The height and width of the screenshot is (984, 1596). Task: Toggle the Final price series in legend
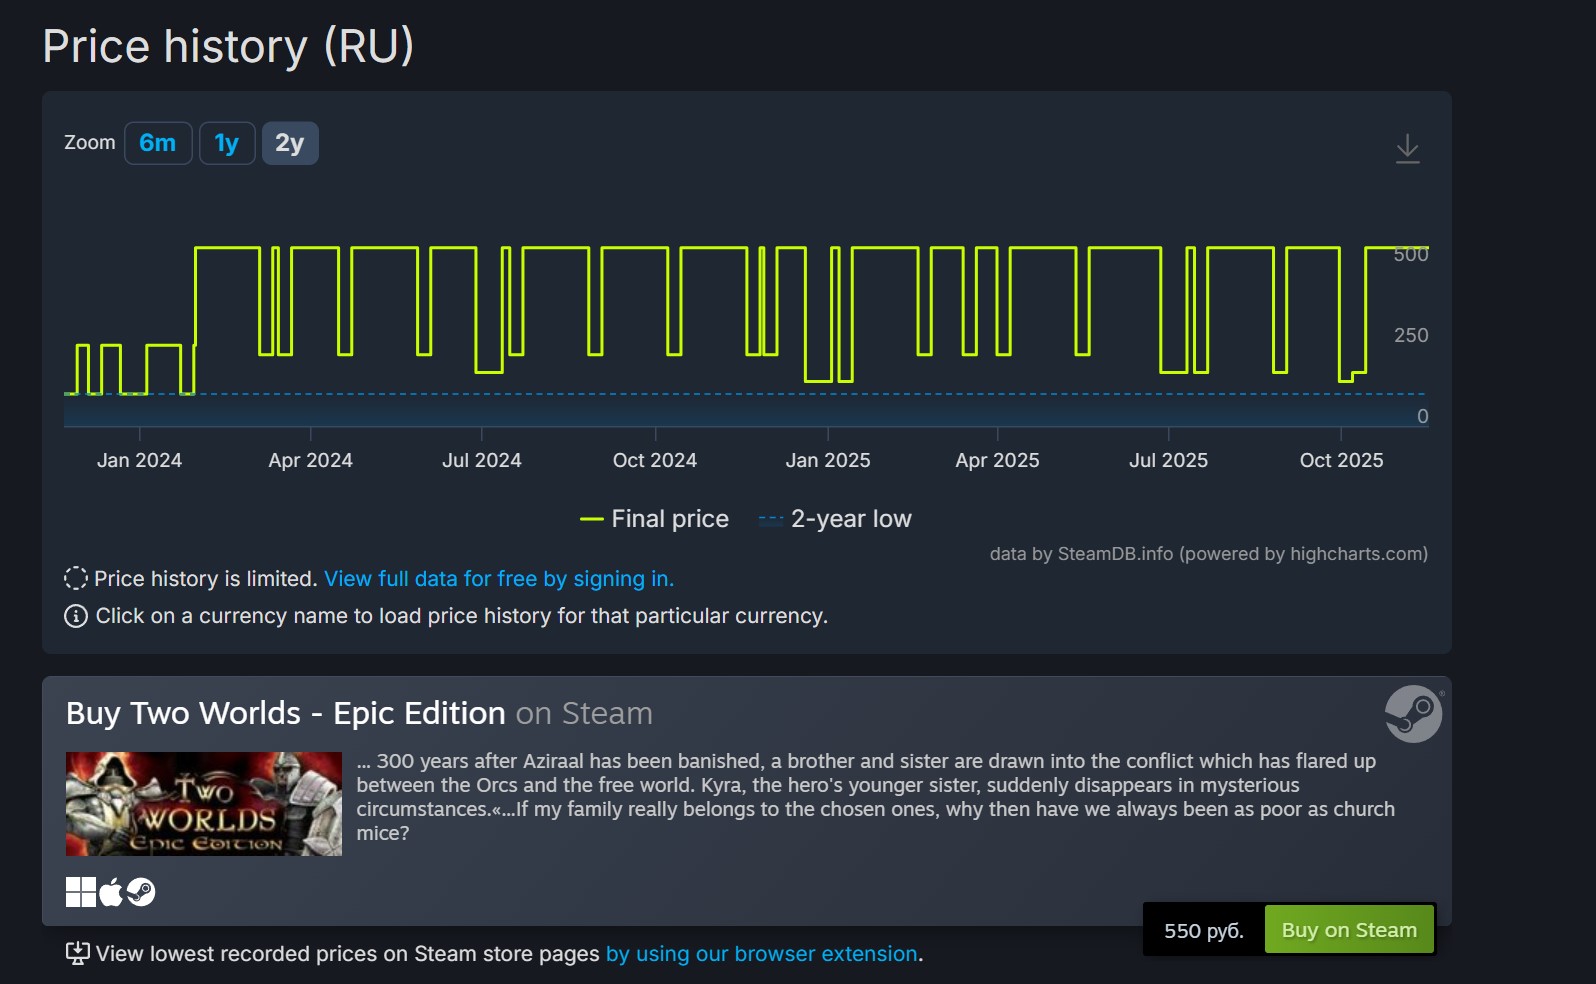pyautogui.click(x=654, y=519)
